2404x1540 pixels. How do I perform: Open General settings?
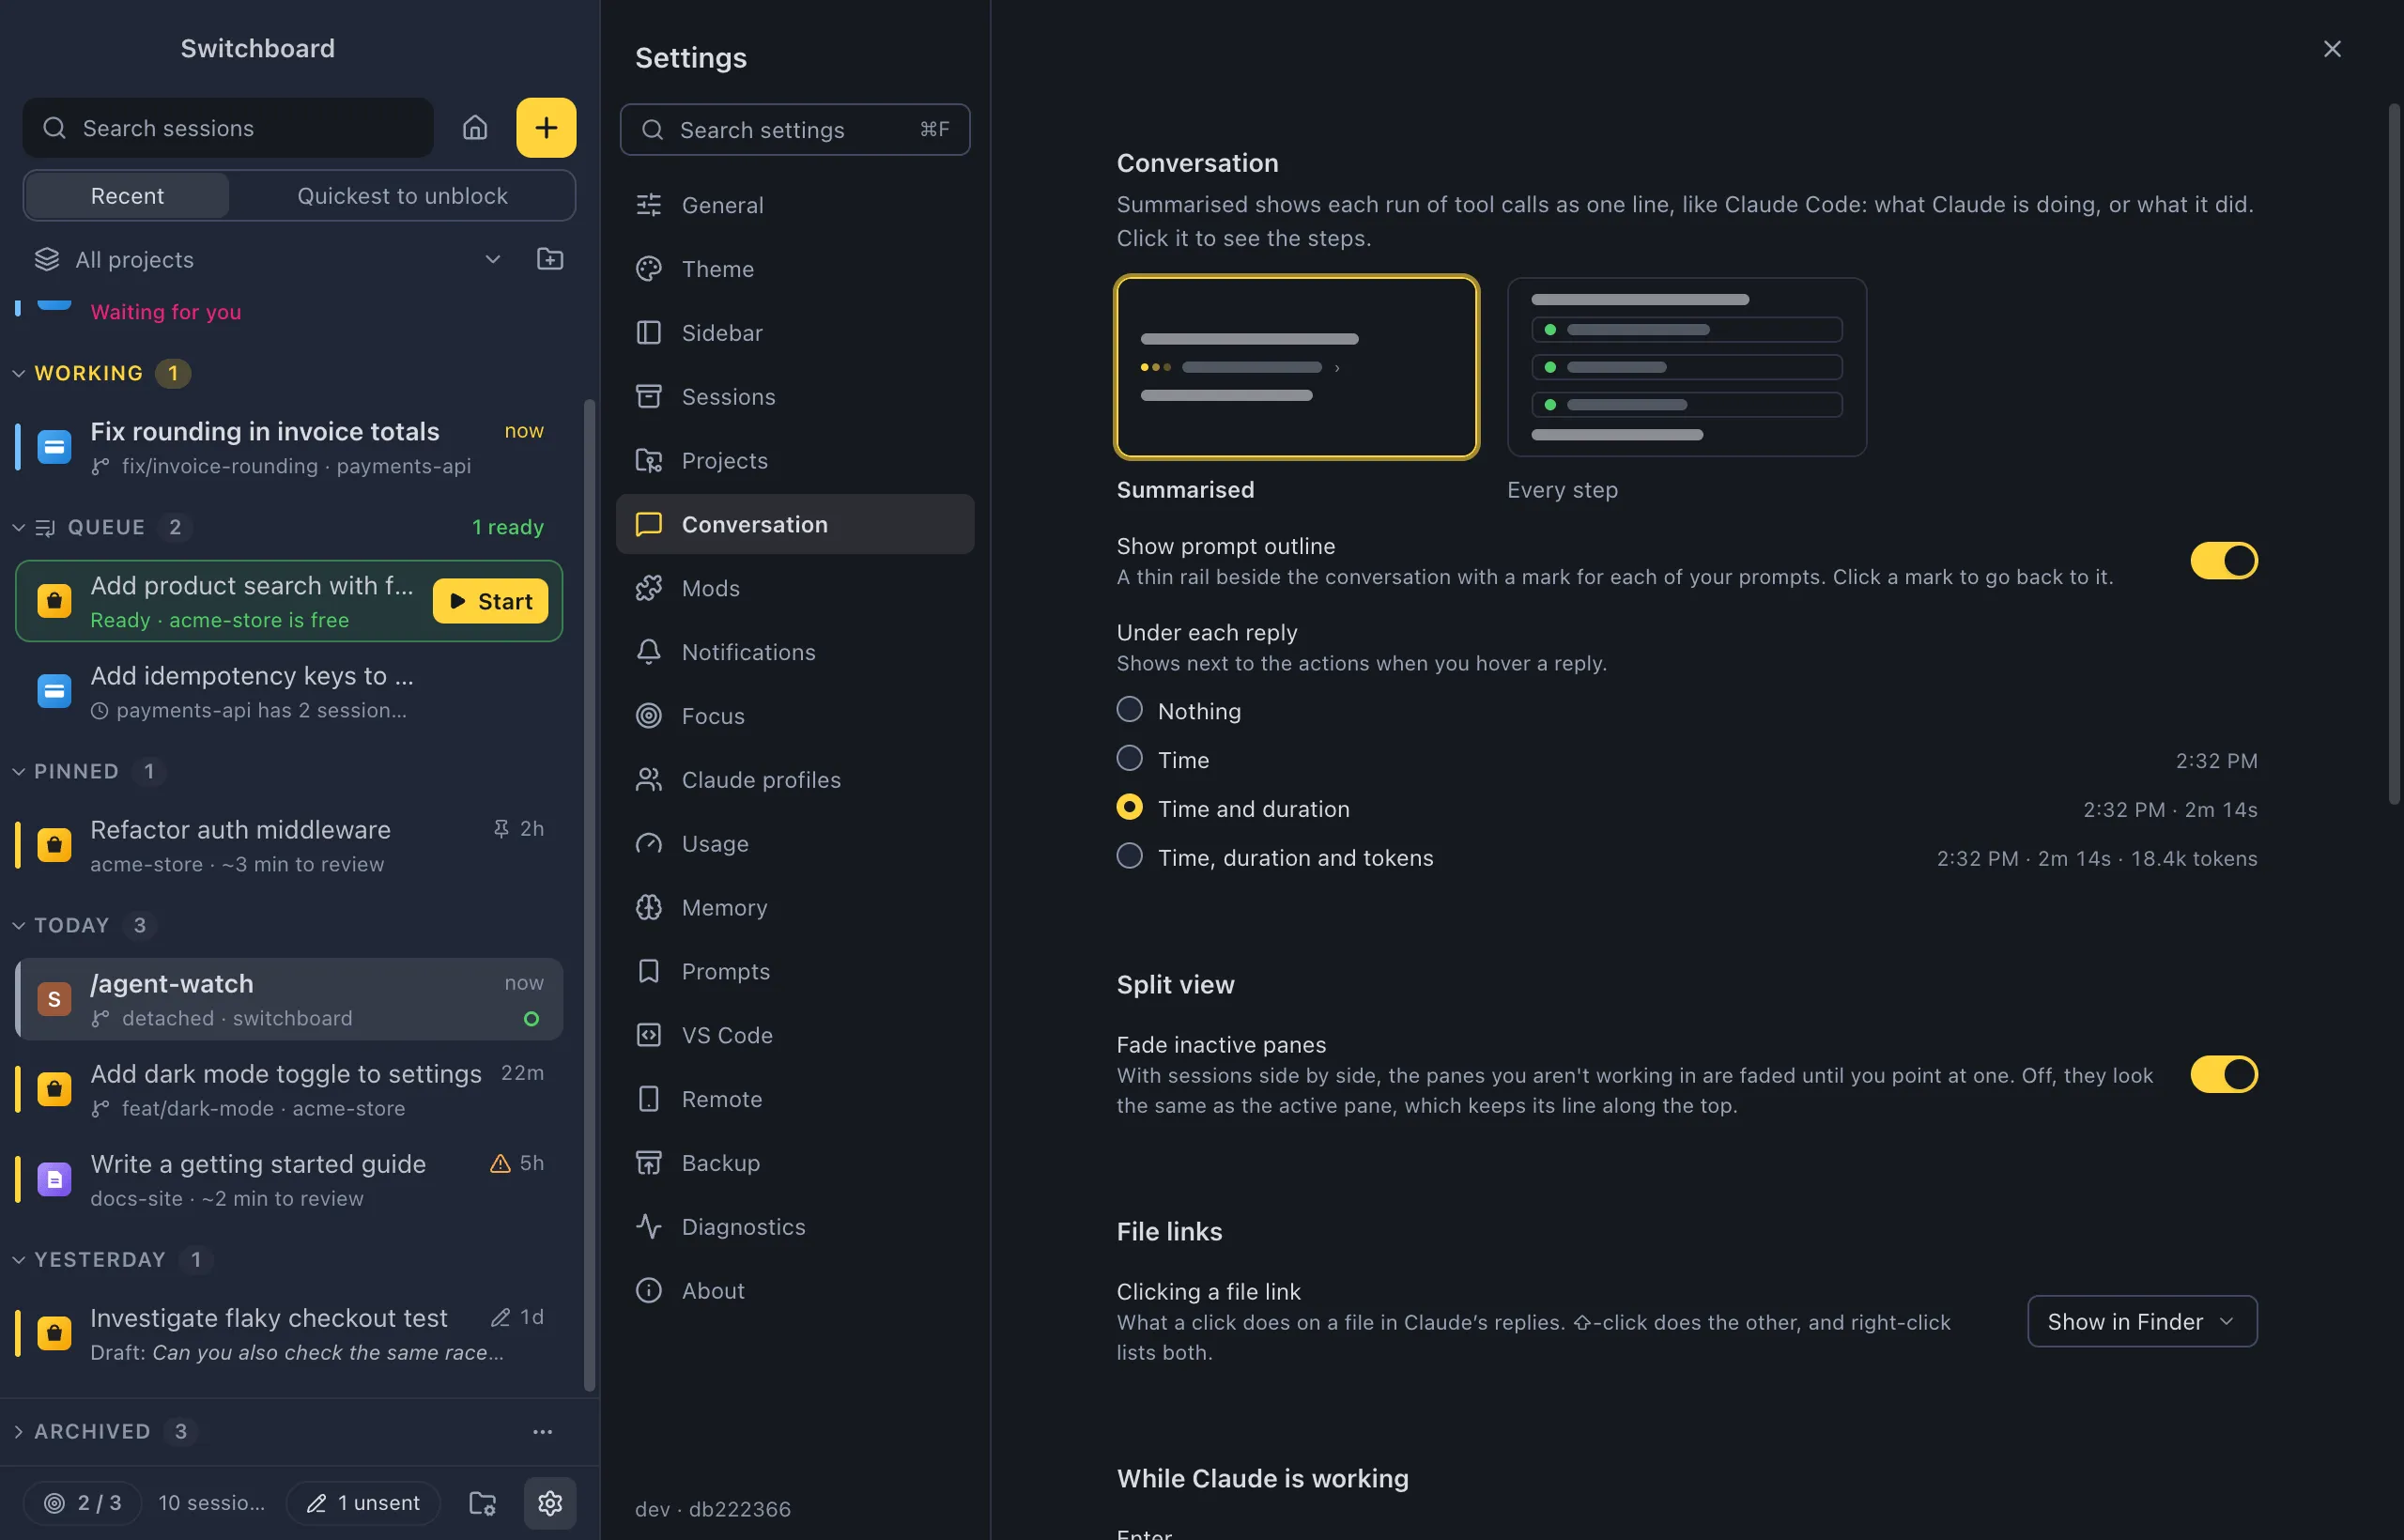click(x=795, y=205)
